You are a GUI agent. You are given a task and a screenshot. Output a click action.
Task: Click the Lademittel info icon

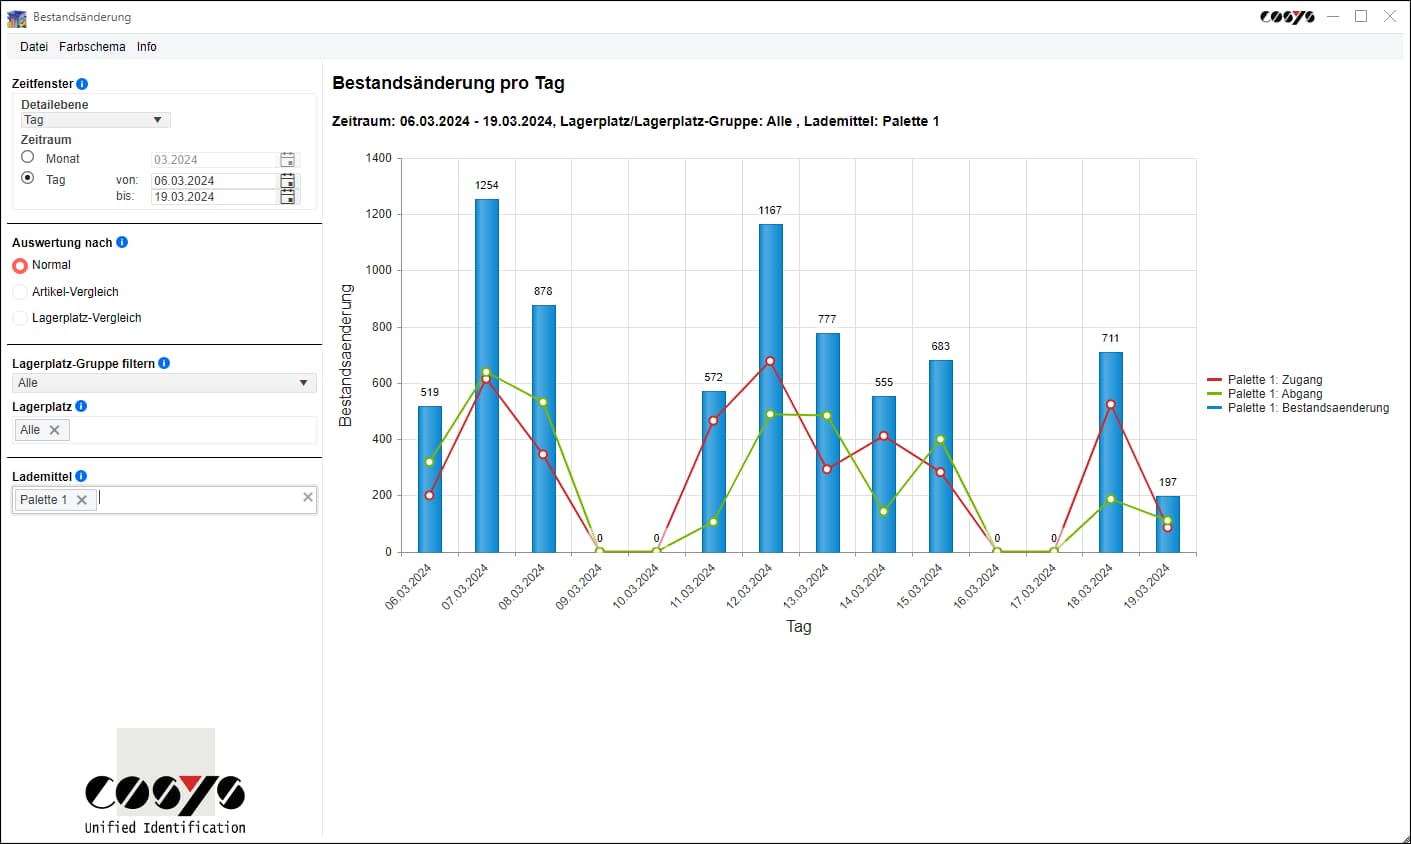[81, 476]
